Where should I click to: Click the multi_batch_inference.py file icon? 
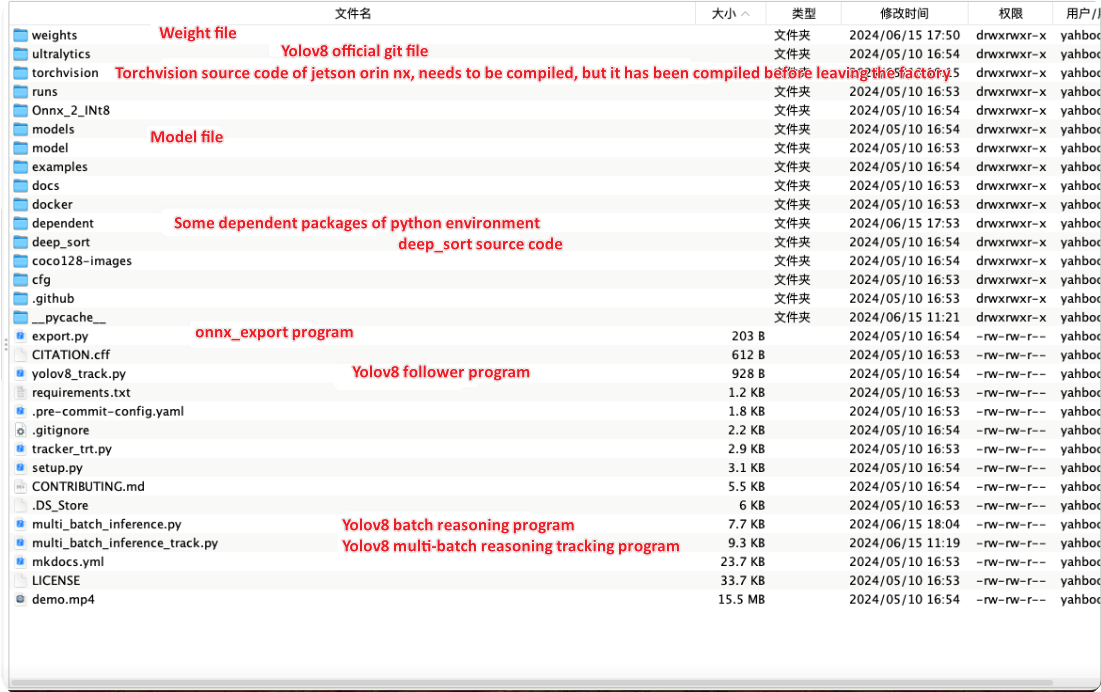[x=20, y=524]
